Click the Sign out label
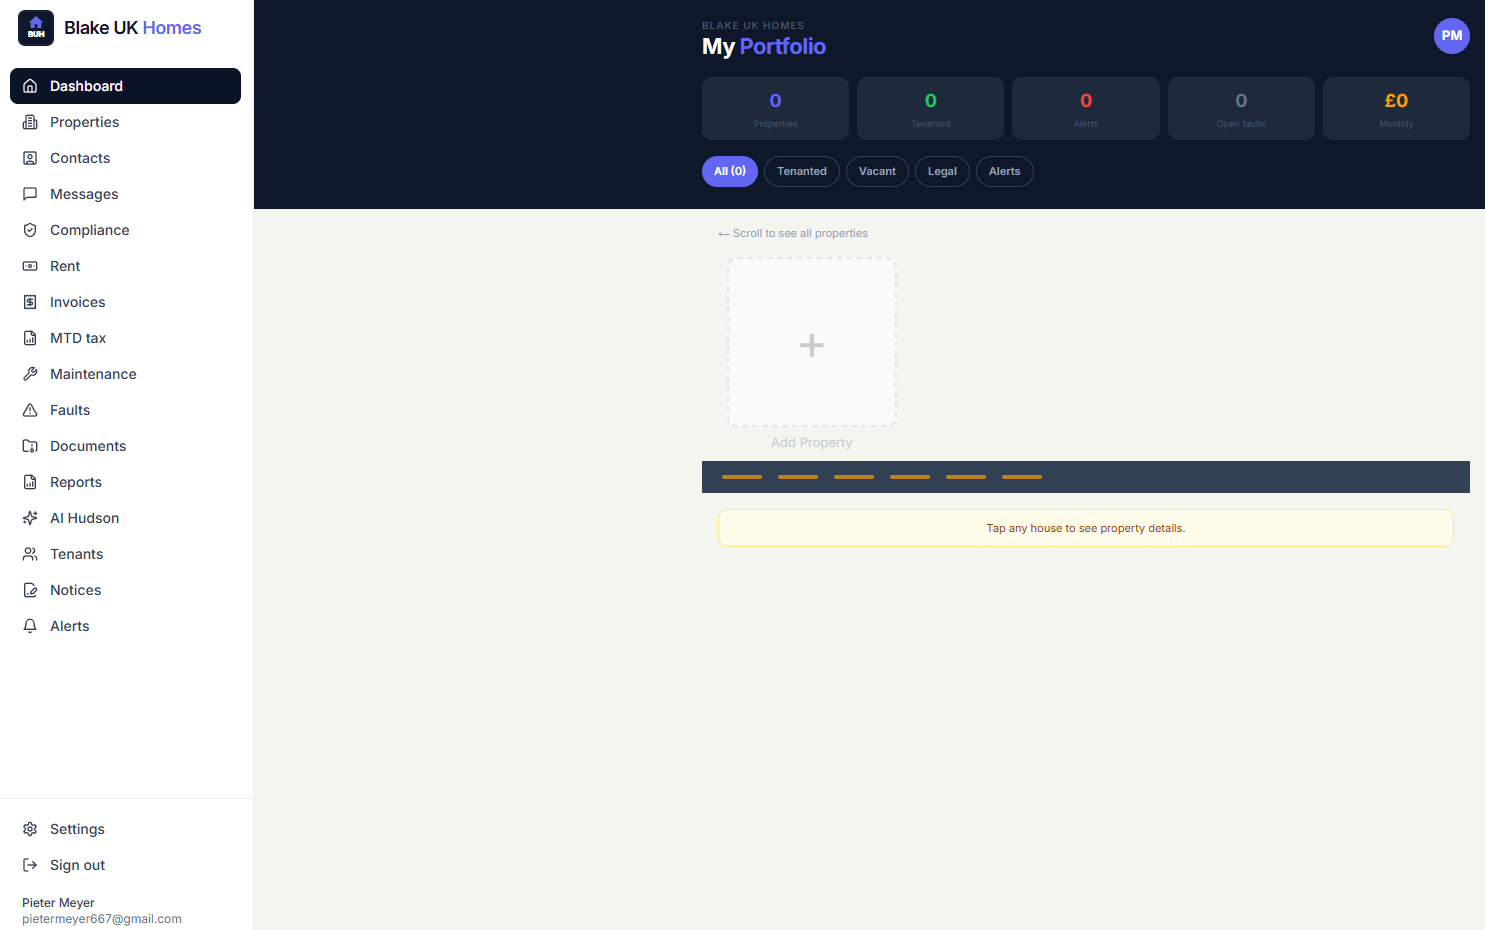Image resolution: width=1485 pixels, height=930 pixels. [x=78, y=865]
